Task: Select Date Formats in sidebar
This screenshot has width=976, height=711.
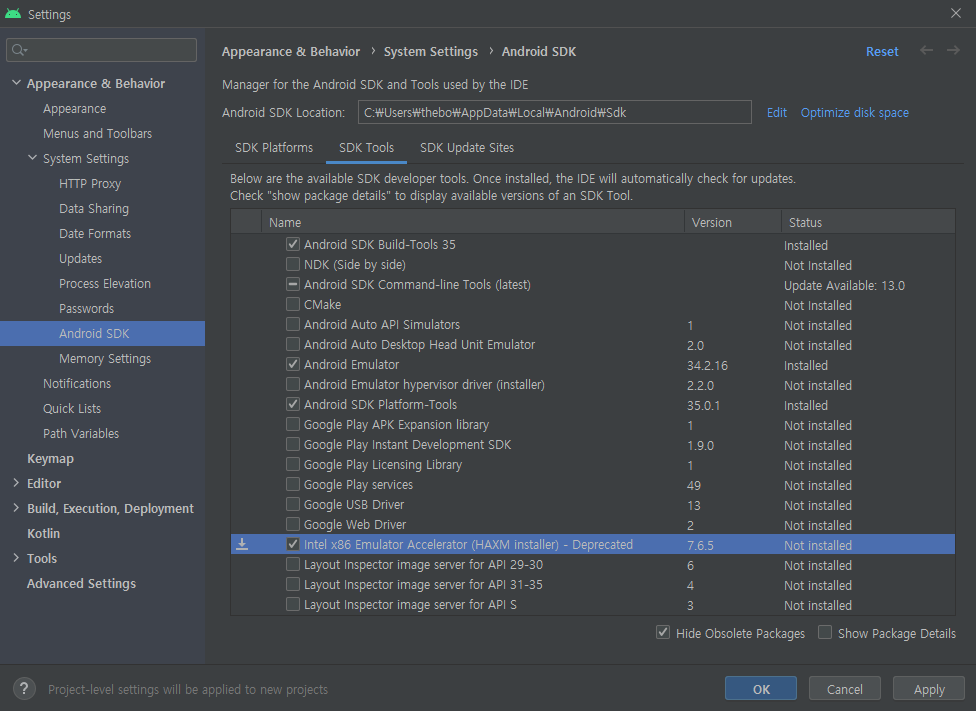Action: click(95, 233)
